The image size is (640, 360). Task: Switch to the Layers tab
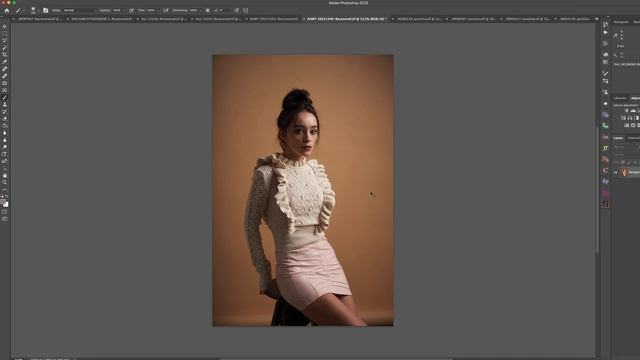[618, 138]
